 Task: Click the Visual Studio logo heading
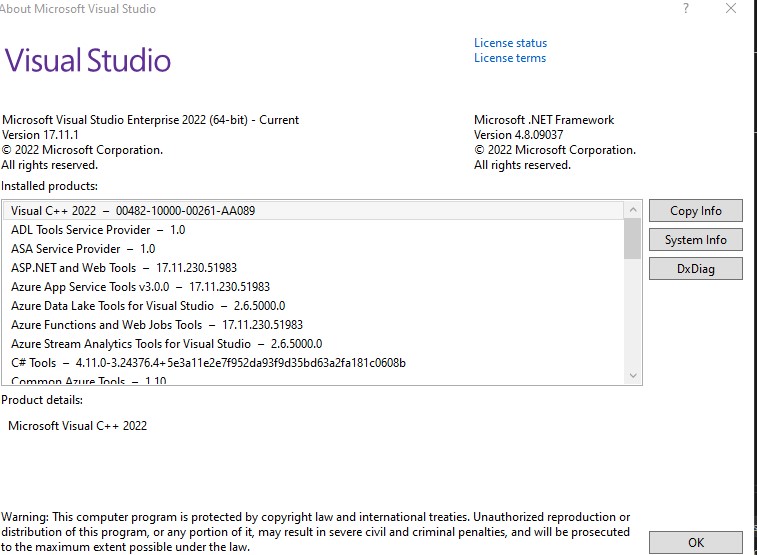coord(88,60)
